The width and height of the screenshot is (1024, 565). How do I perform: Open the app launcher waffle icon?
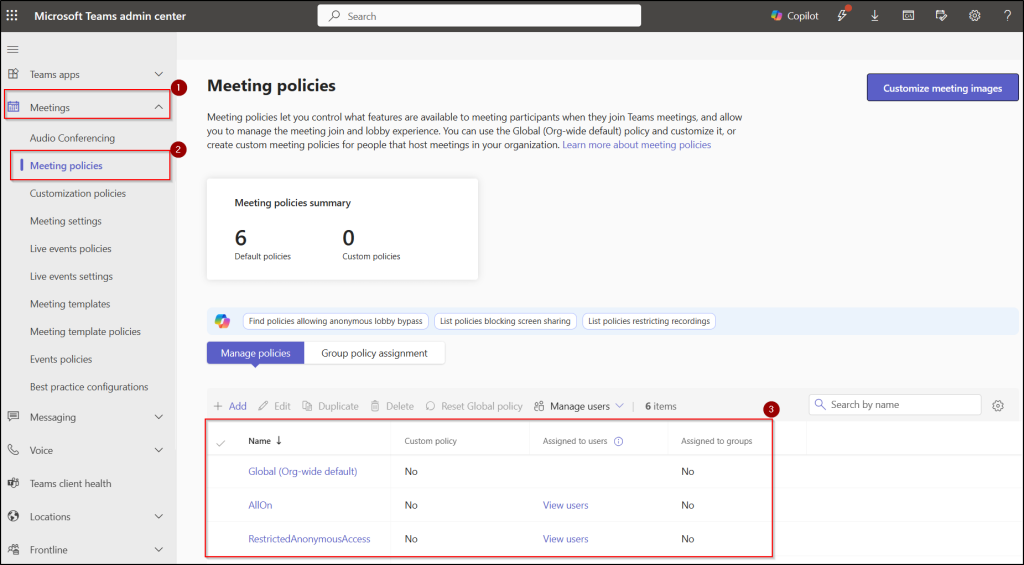coord(12,16)
